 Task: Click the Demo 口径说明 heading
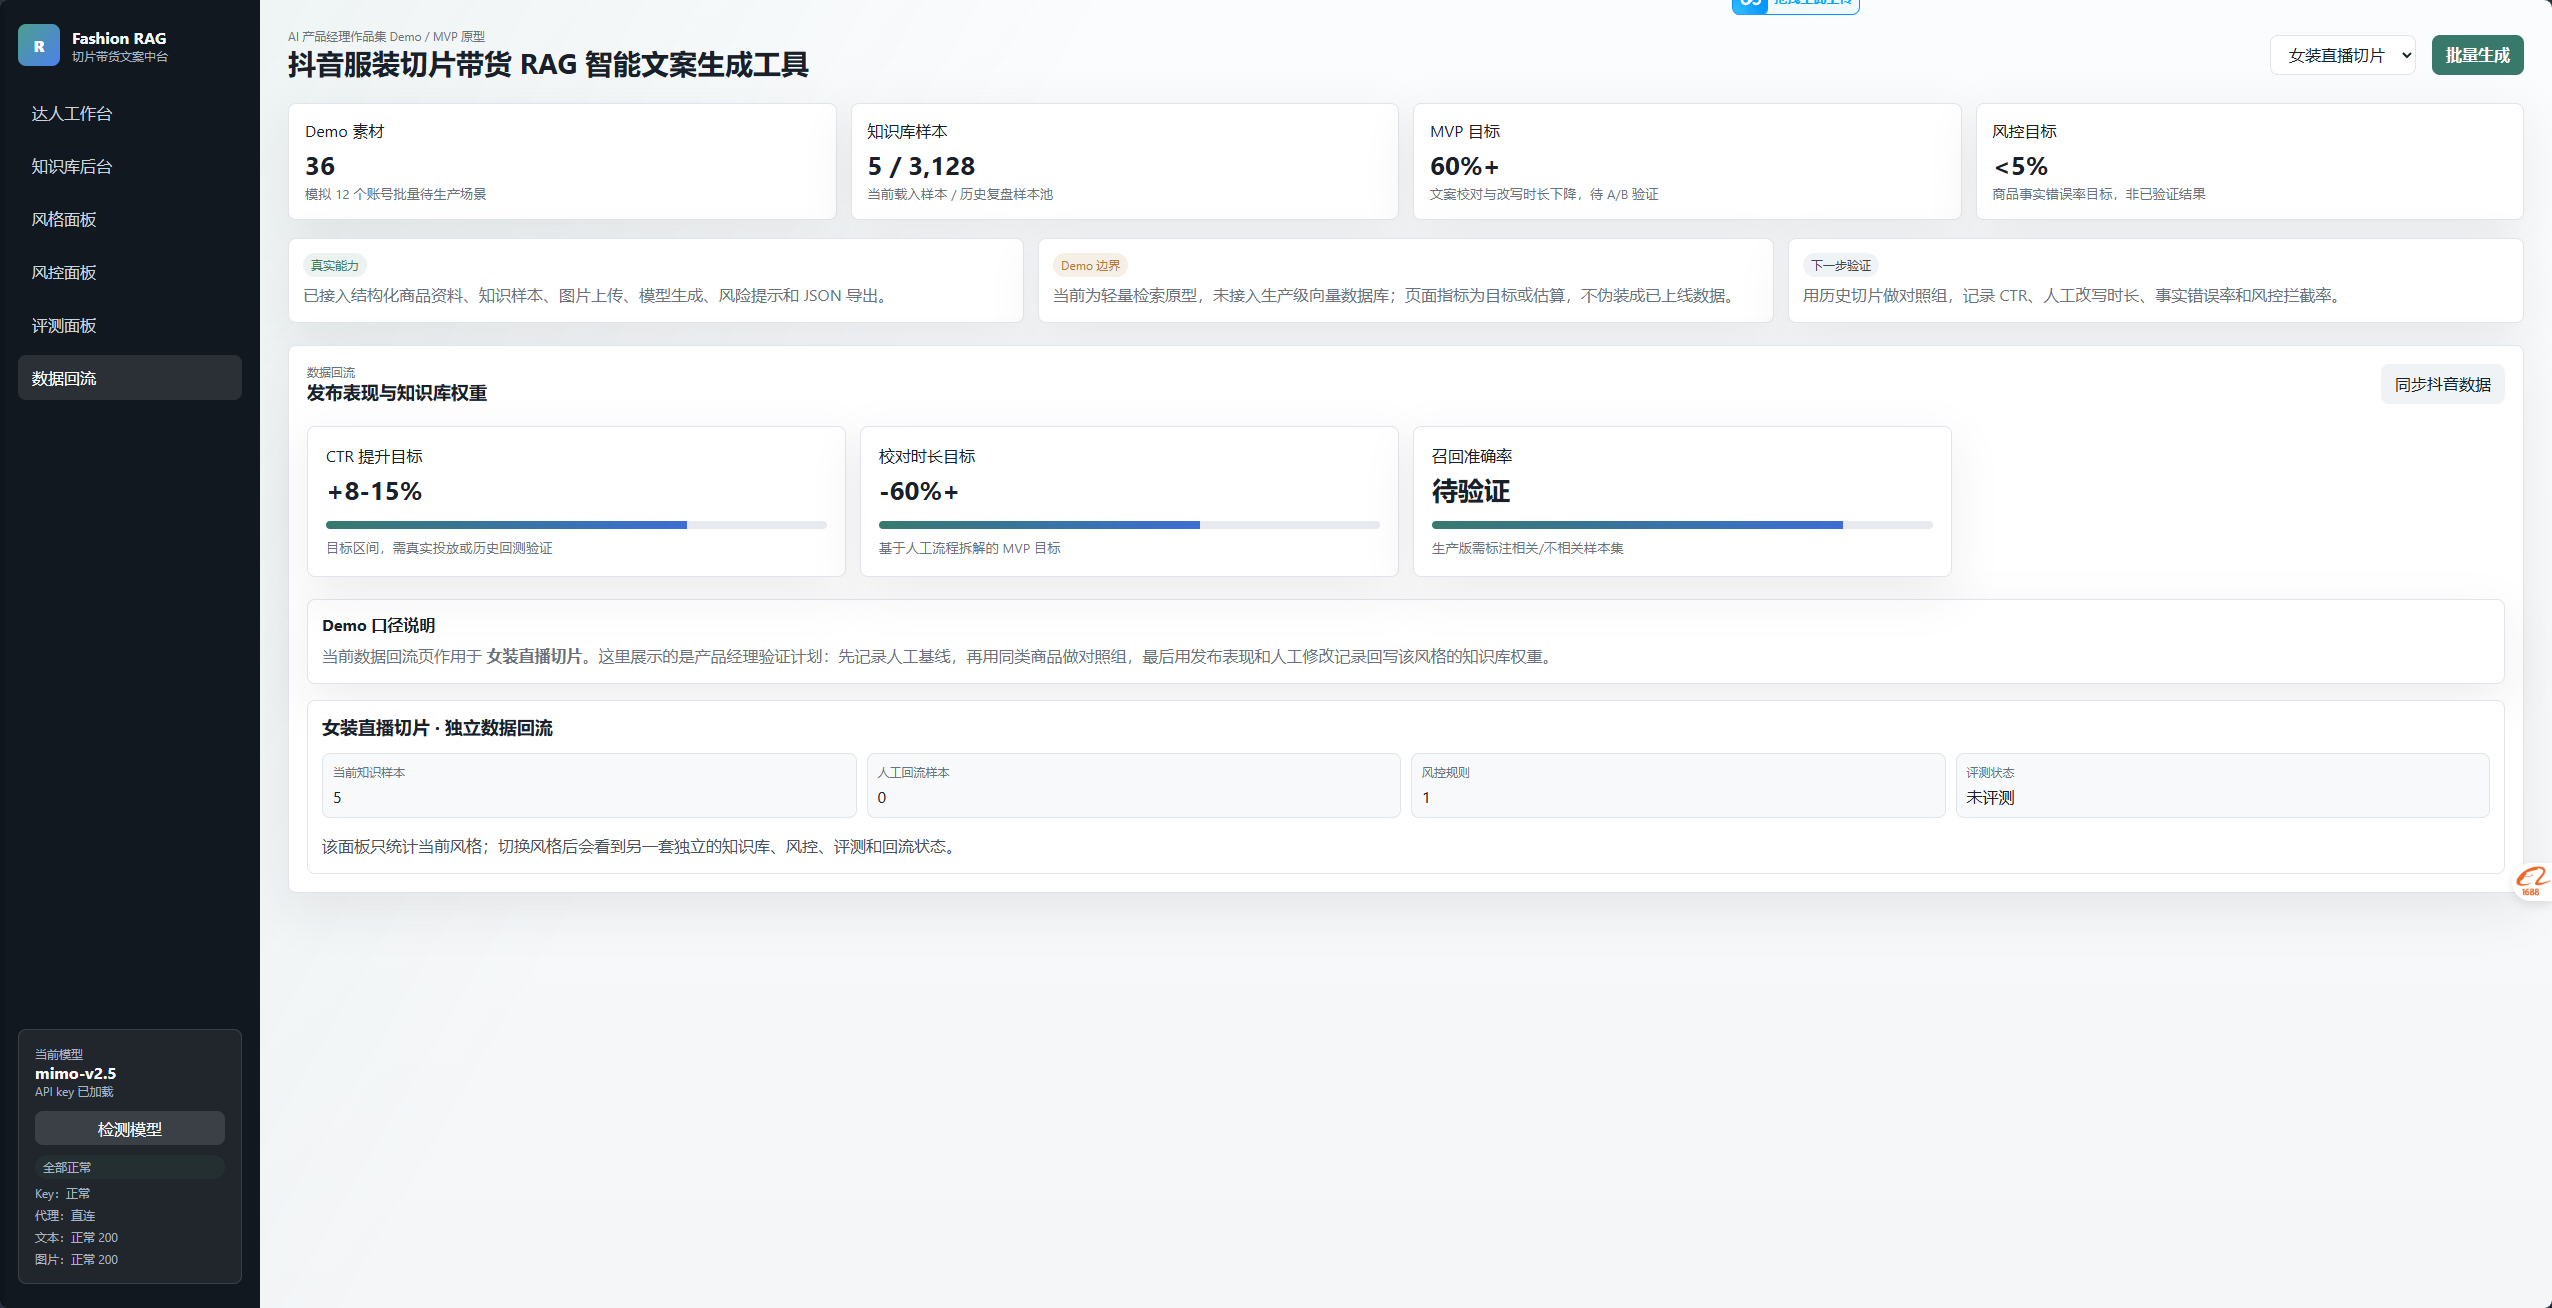378,625
